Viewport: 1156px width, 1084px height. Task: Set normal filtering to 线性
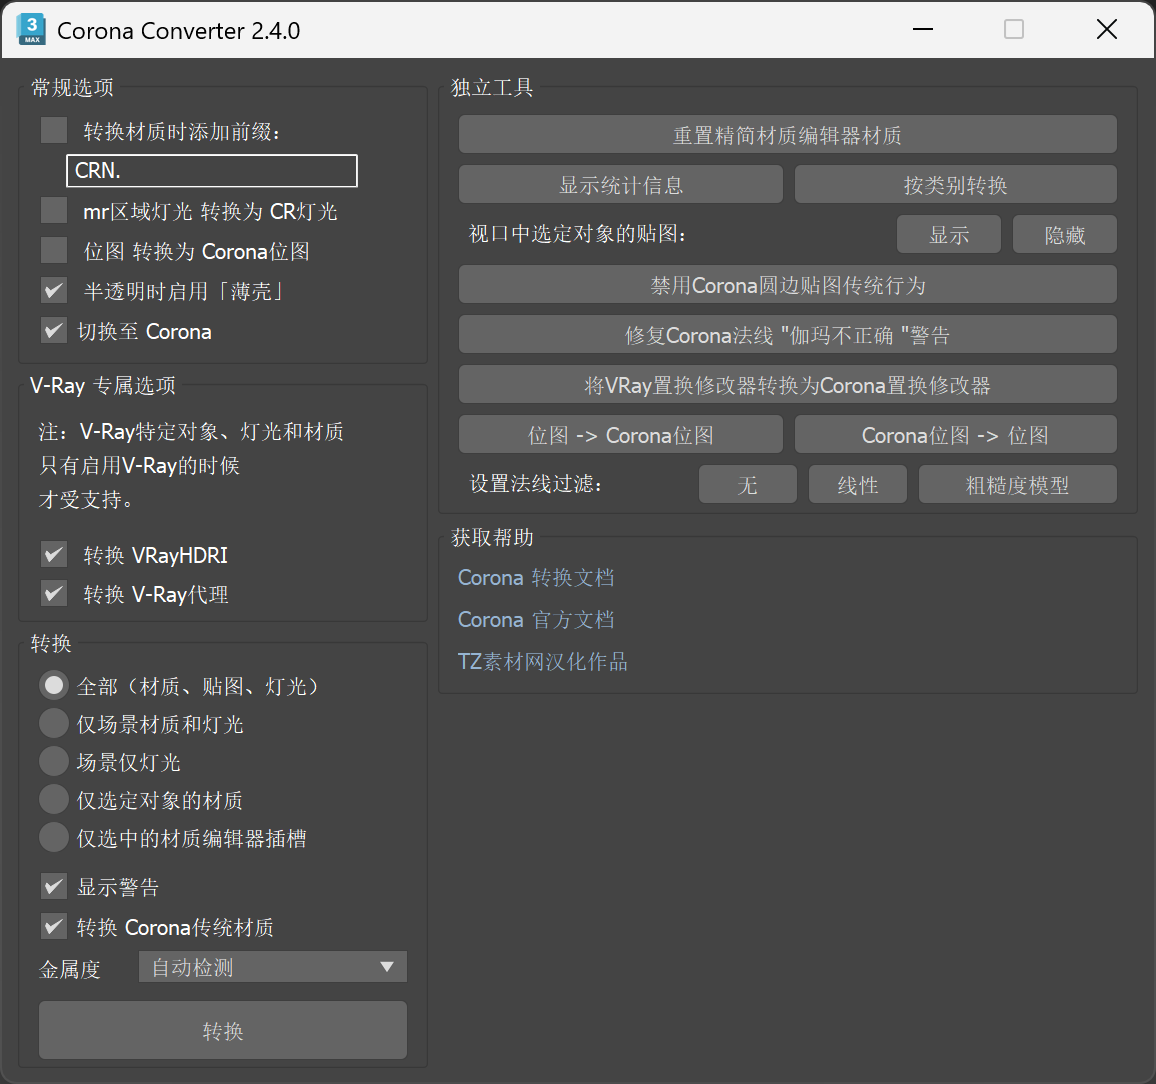(857, 484)
